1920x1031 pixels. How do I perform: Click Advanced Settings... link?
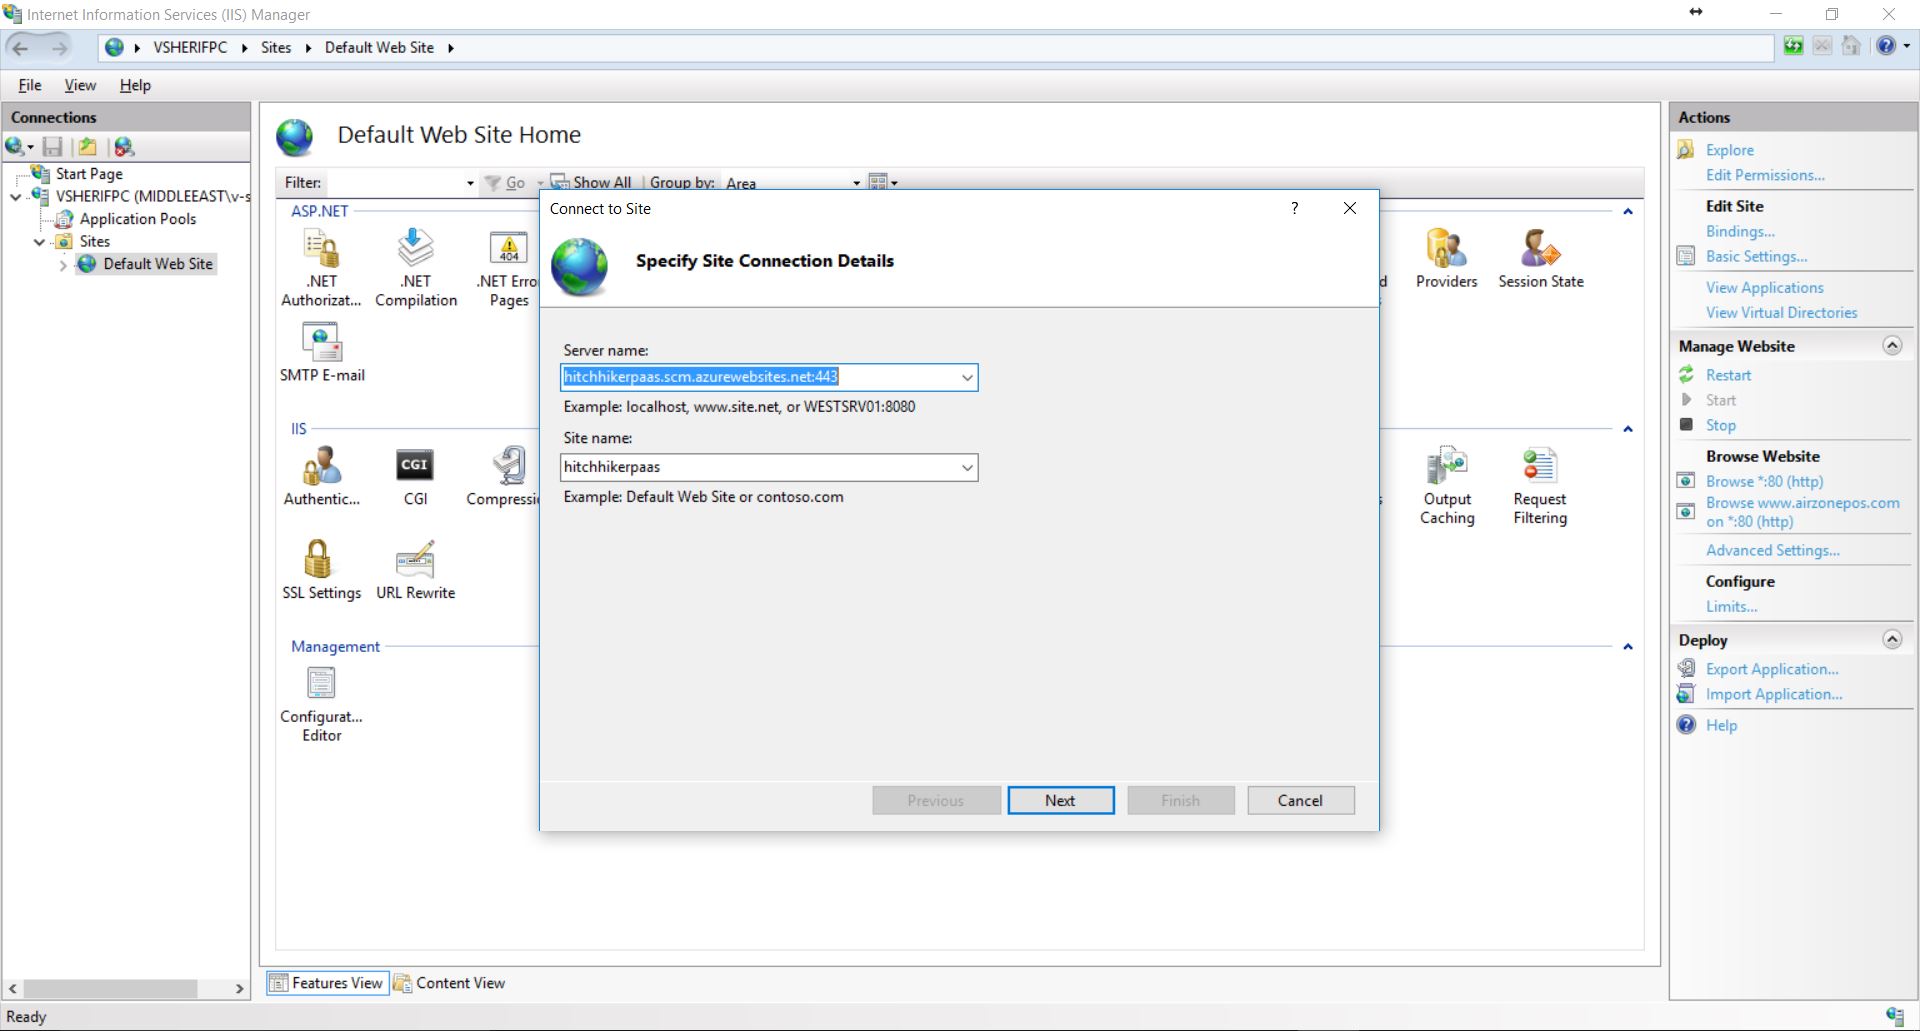coord(1772,550)
